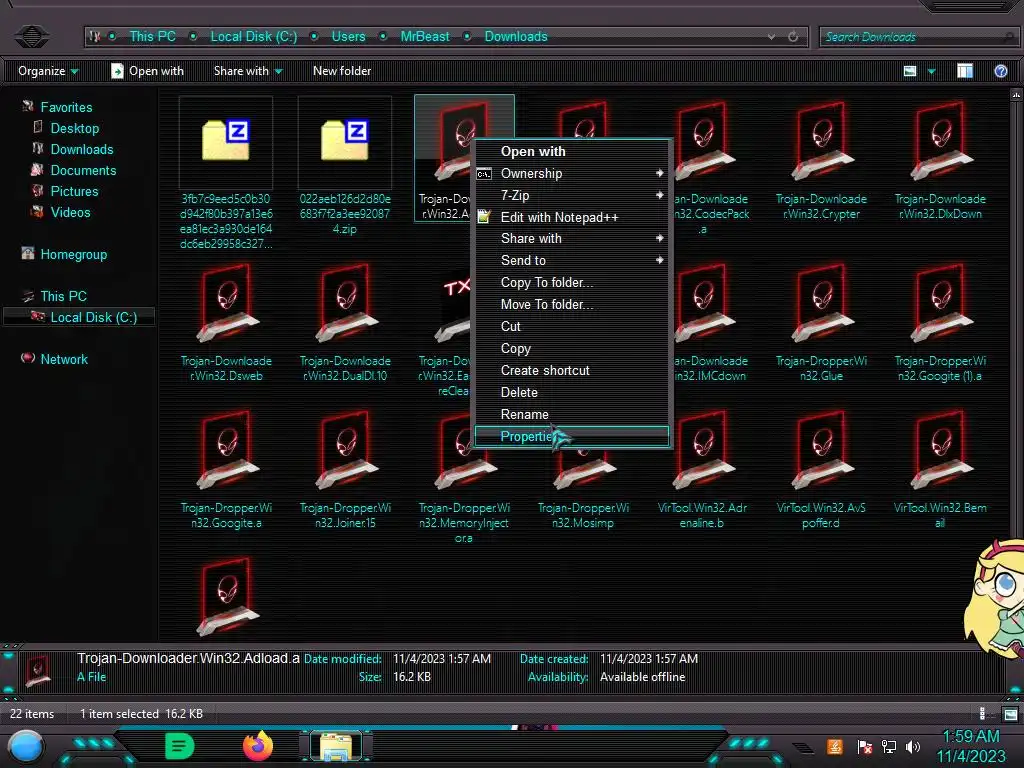
Task: Click Properties in the context menu
Action: (572, 436)
